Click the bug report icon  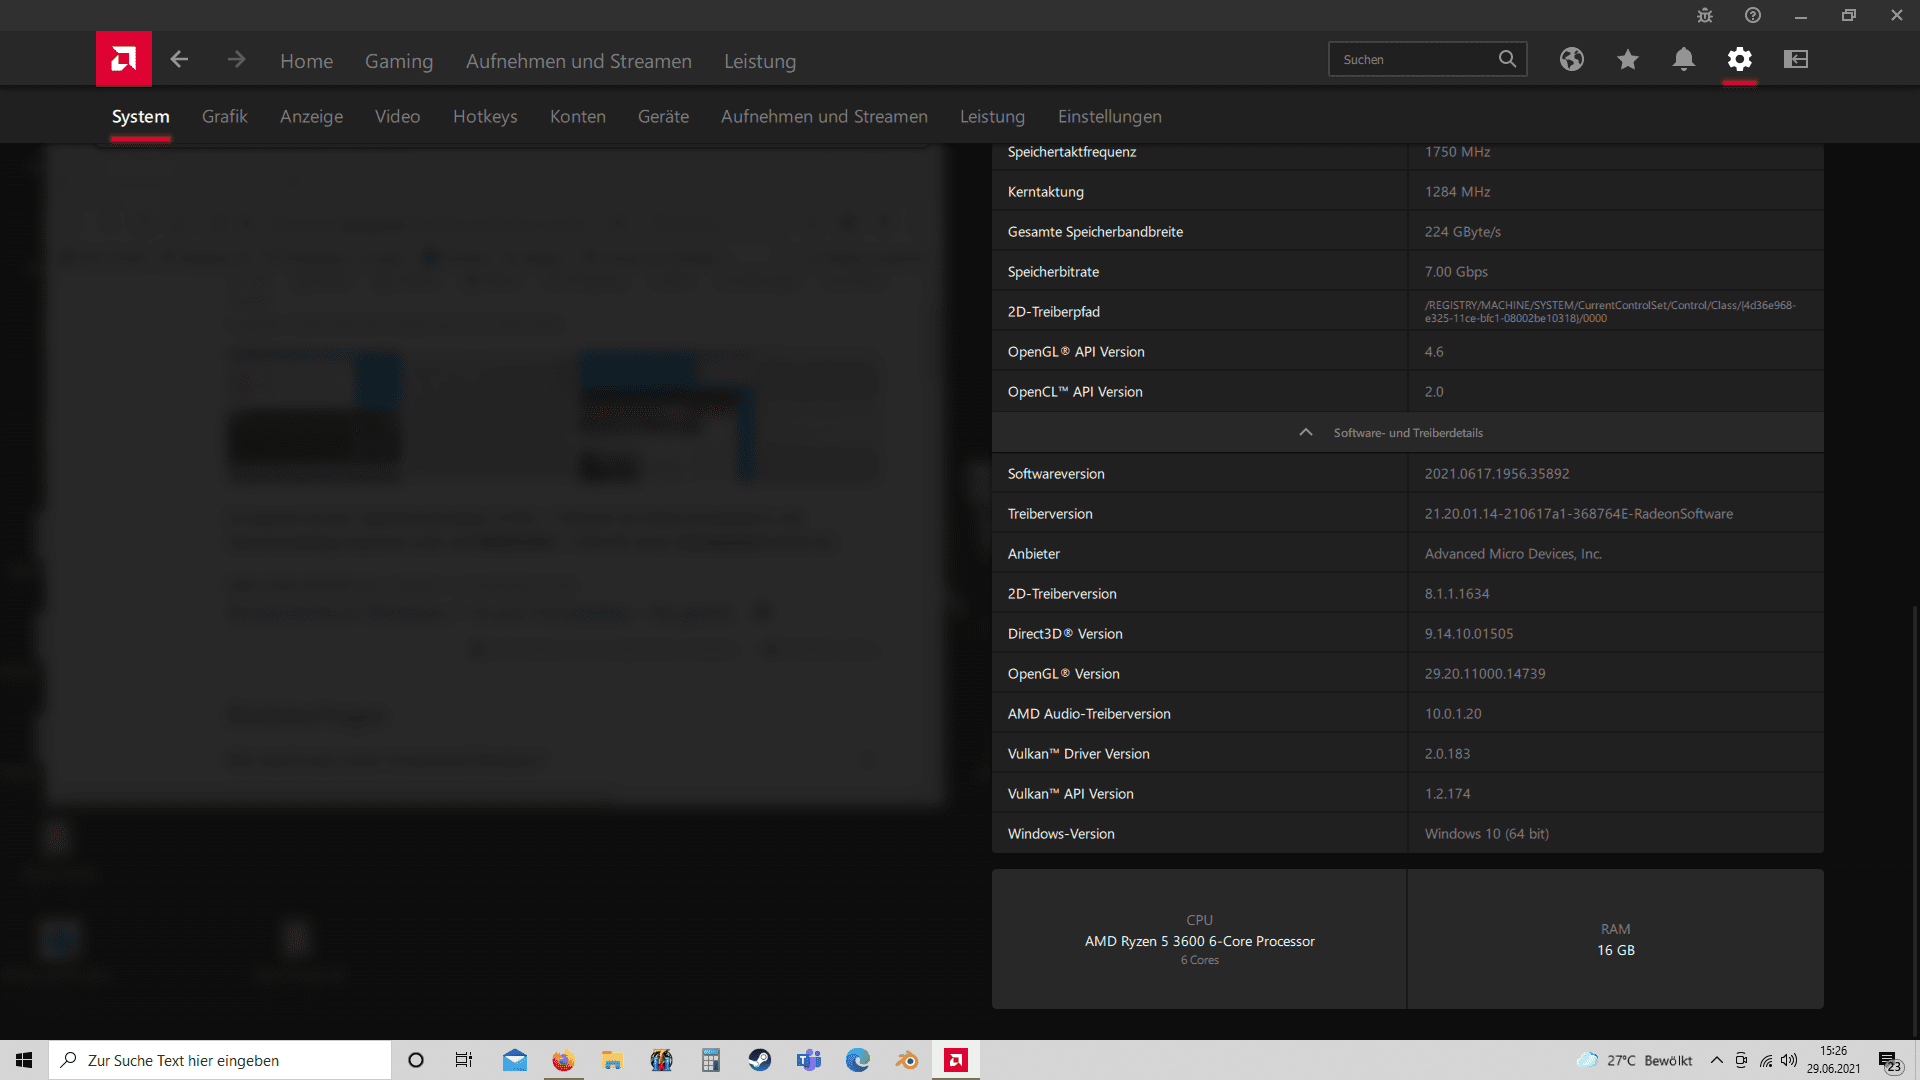[x=1705, y=15]
